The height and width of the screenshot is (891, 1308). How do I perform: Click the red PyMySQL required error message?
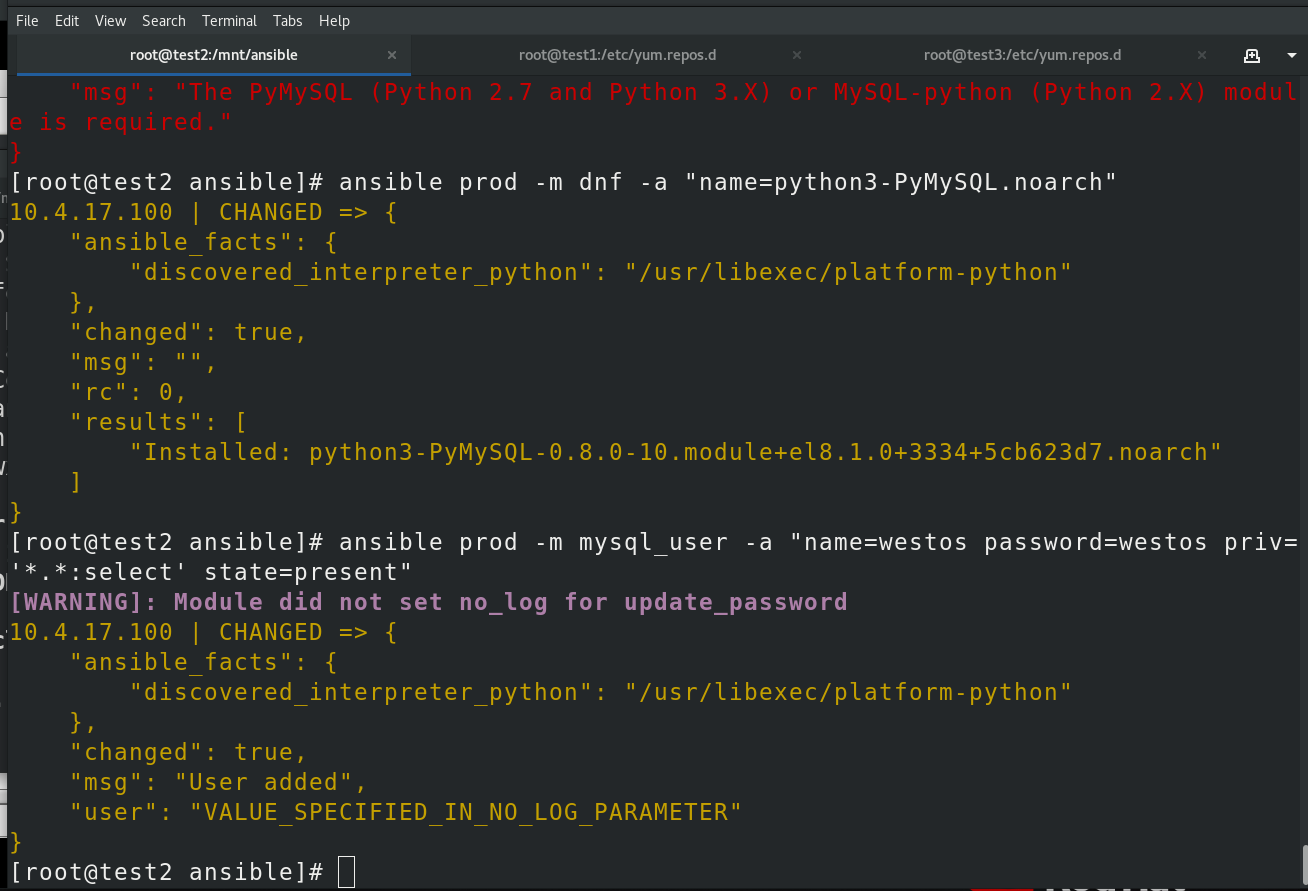point(654,107)
